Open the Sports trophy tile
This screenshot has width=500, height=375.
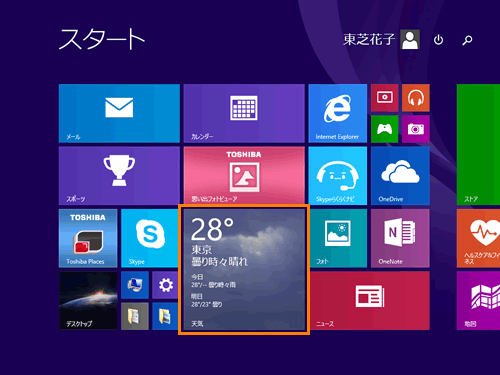[119, 176]
